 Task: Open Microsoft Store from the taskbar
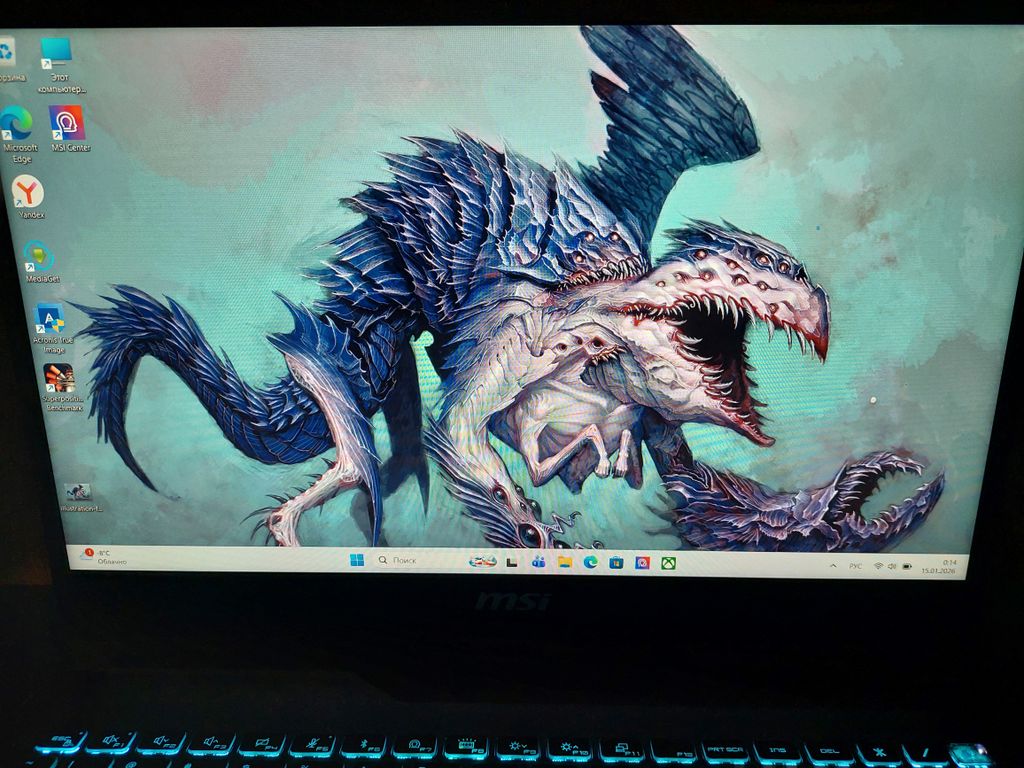point(616,562)
